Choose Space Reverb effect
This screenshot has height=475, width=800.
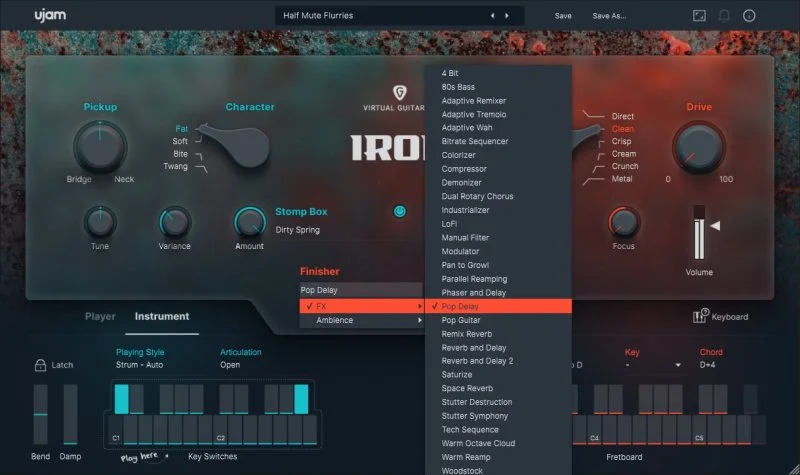[498, 388]
